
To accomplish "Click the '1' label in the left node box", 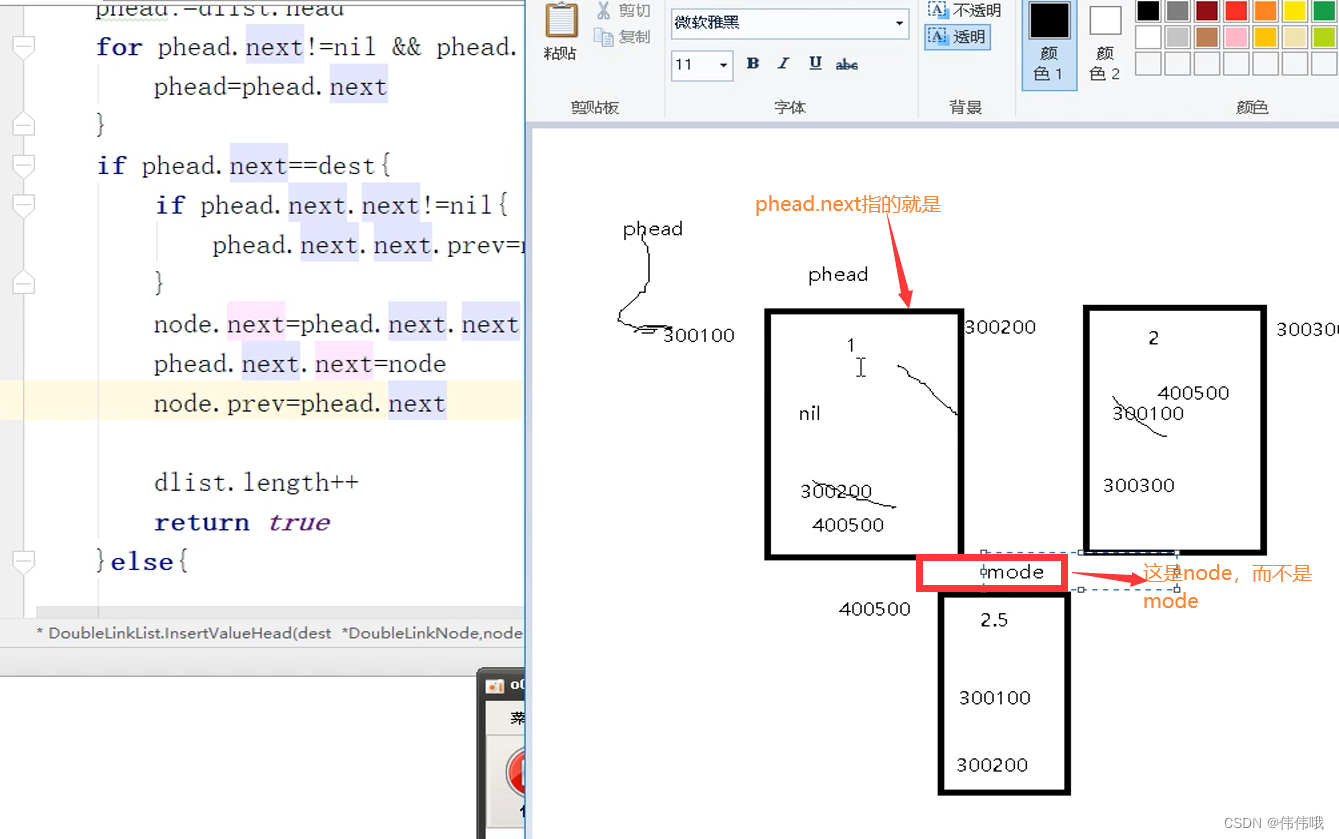I will click(851, 345).
